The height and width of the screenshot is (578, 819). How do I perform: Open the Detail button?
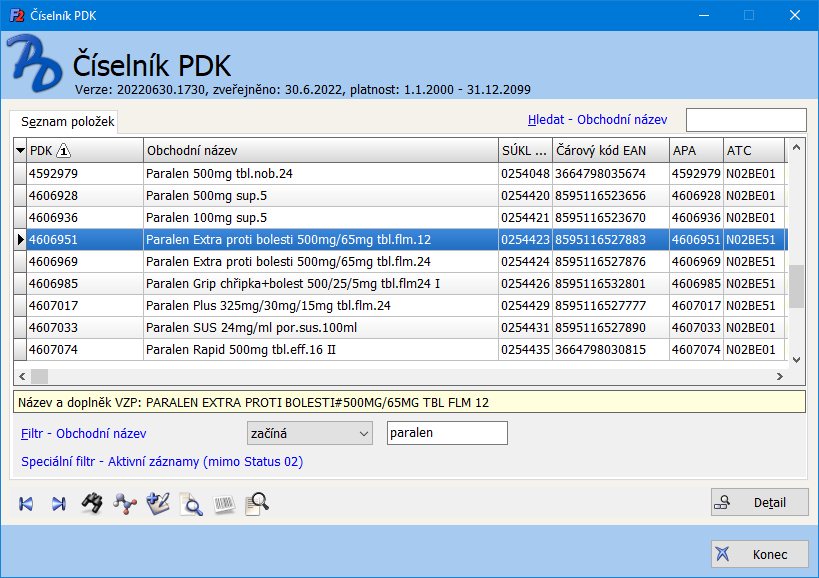pos(759,502)
